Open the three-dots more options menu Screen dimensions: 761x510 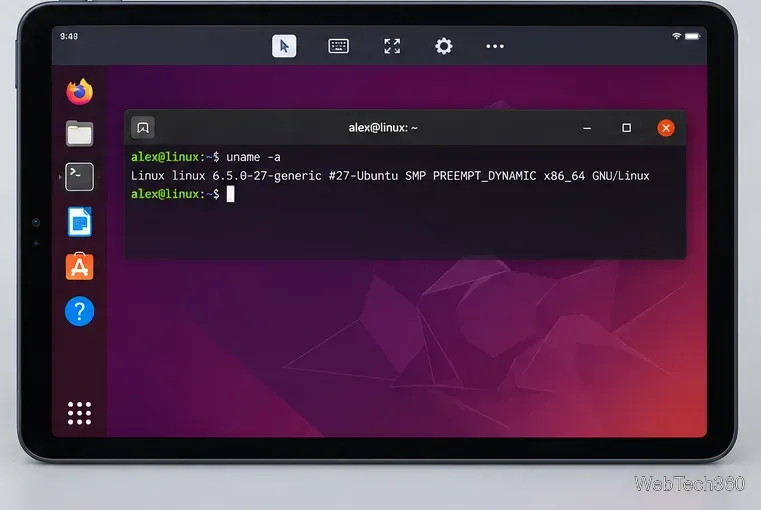[495, 46]
